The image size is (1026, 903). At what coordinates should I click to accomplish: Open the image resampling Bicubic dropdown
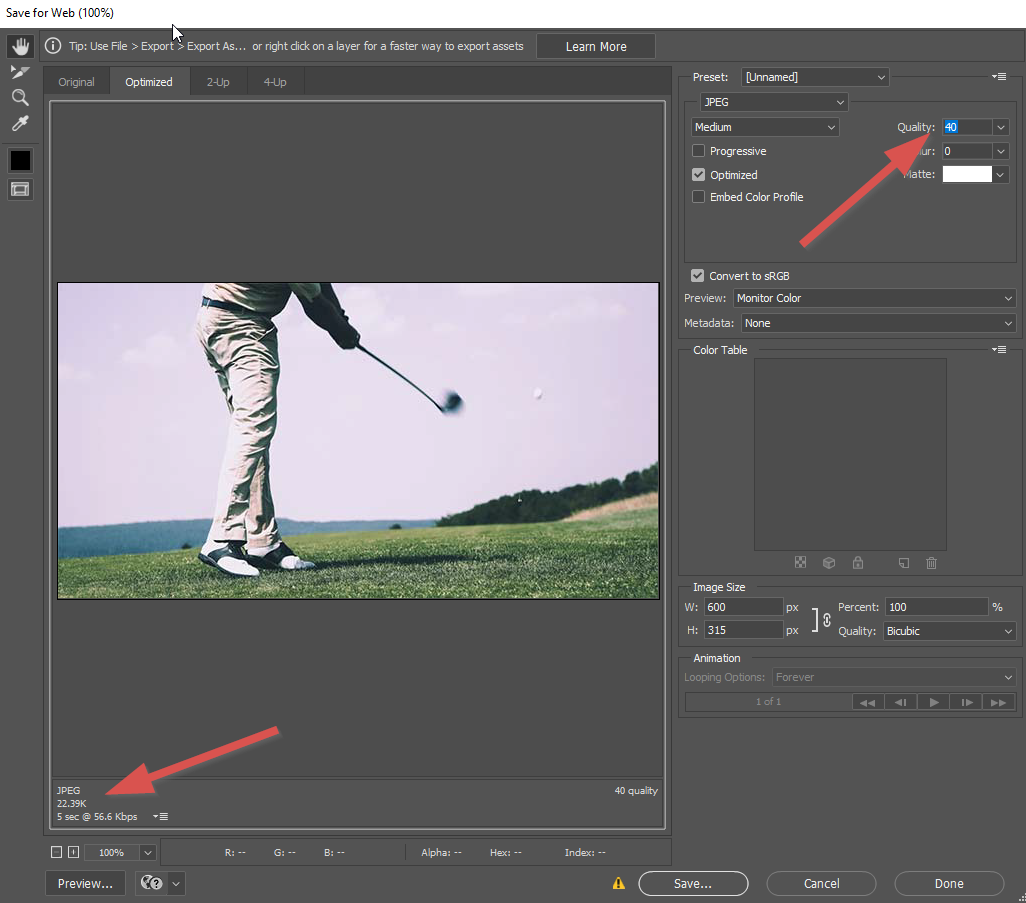pyautogui.click(x=948, y=630)
